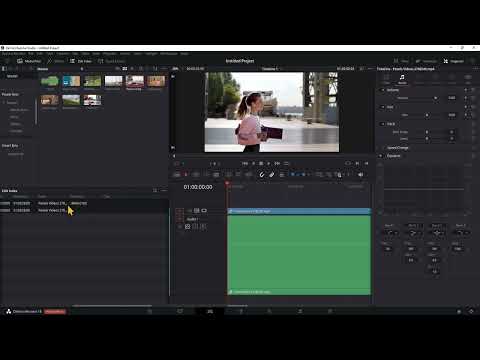This screenshot has width=480, height=360.
Task: Toggle the Volume section switch
Action: pos(383,90)
